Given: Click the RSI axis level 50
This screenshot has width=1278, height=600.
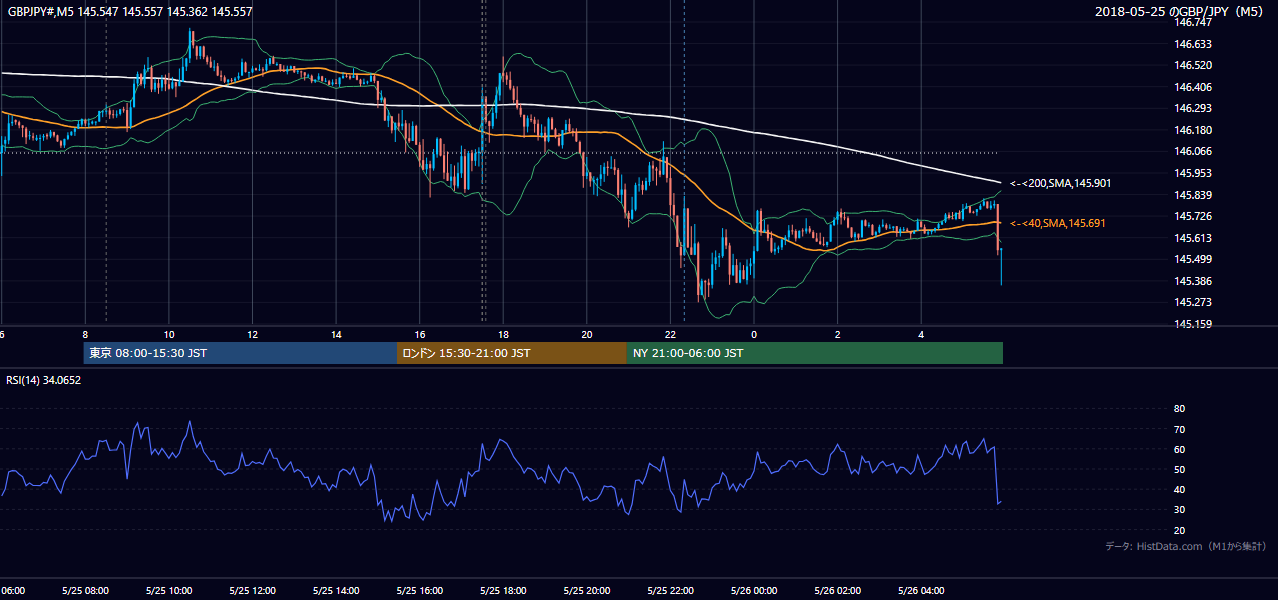Looking at the screenshot, I should [1179, 469].
